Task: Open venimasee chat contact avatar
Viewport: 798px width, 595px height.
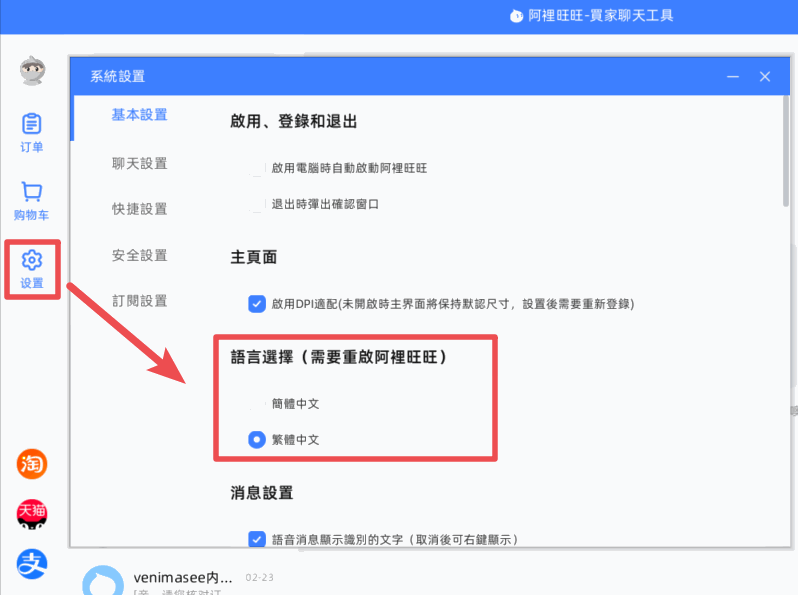Action: pyautogui.click(x=103, y=580)
